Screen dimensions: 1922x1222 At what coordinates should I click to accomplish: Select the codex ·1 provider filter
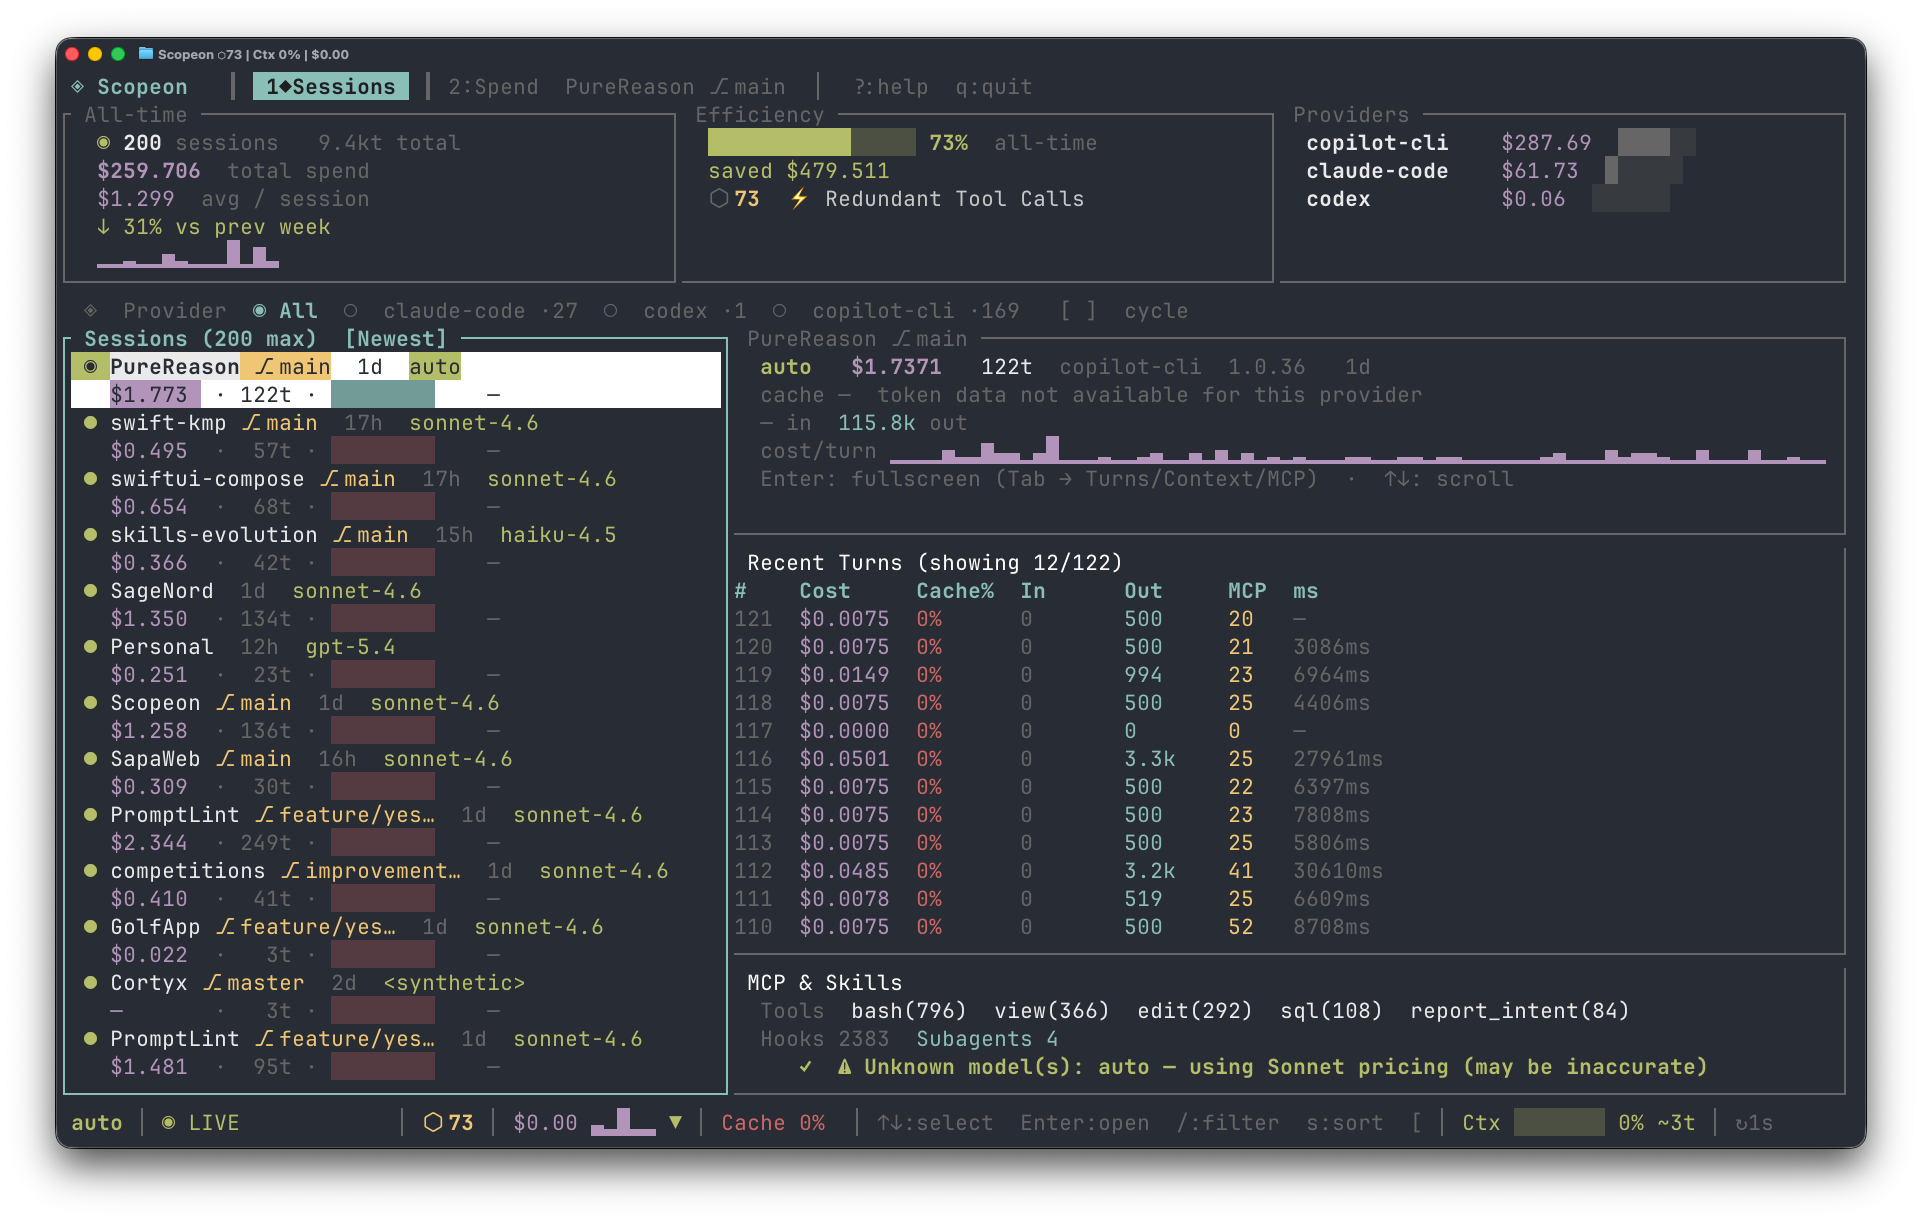click(x=675, y=311)
